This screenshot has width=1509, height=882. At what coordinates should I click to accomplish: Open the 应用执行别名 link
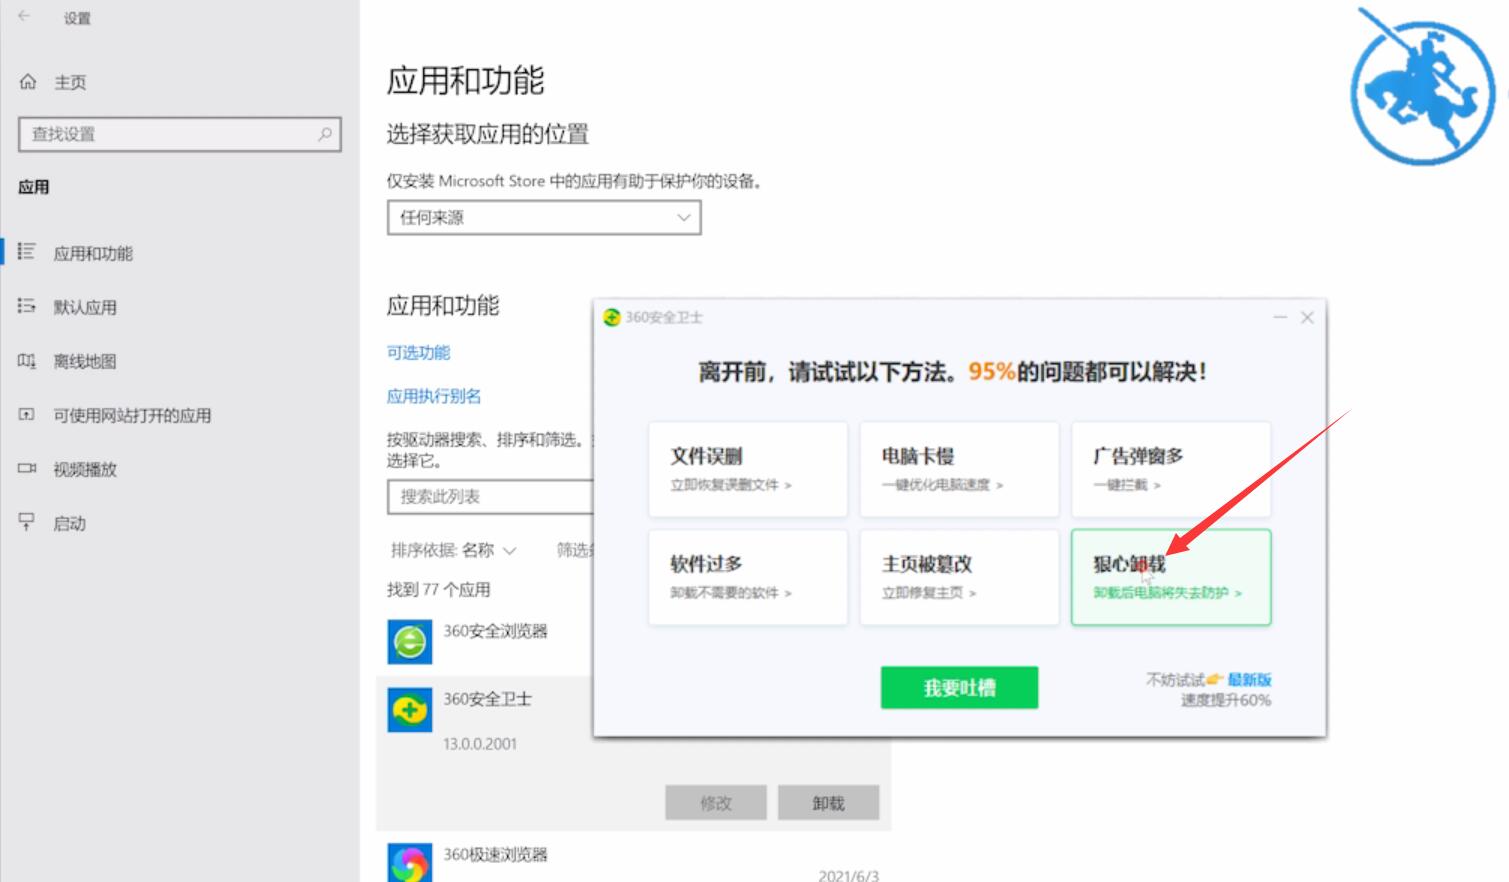pos(434,396)
